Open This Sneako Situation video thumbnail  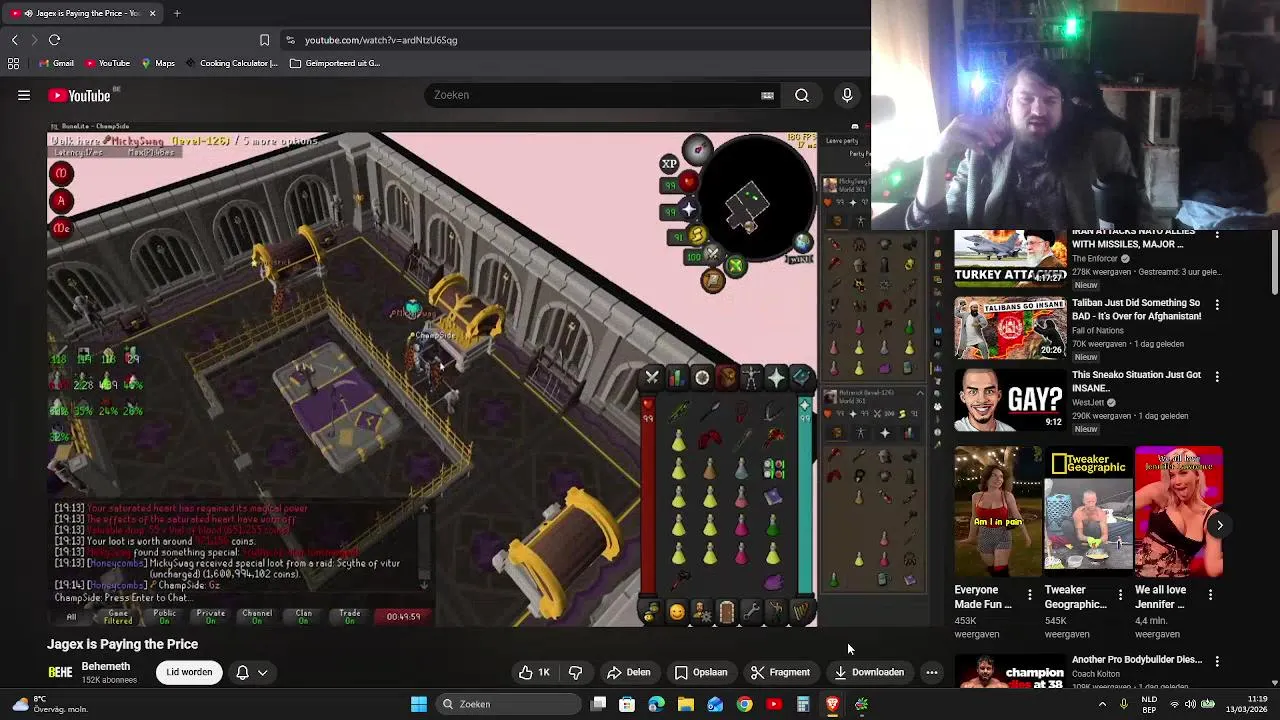1010,399
